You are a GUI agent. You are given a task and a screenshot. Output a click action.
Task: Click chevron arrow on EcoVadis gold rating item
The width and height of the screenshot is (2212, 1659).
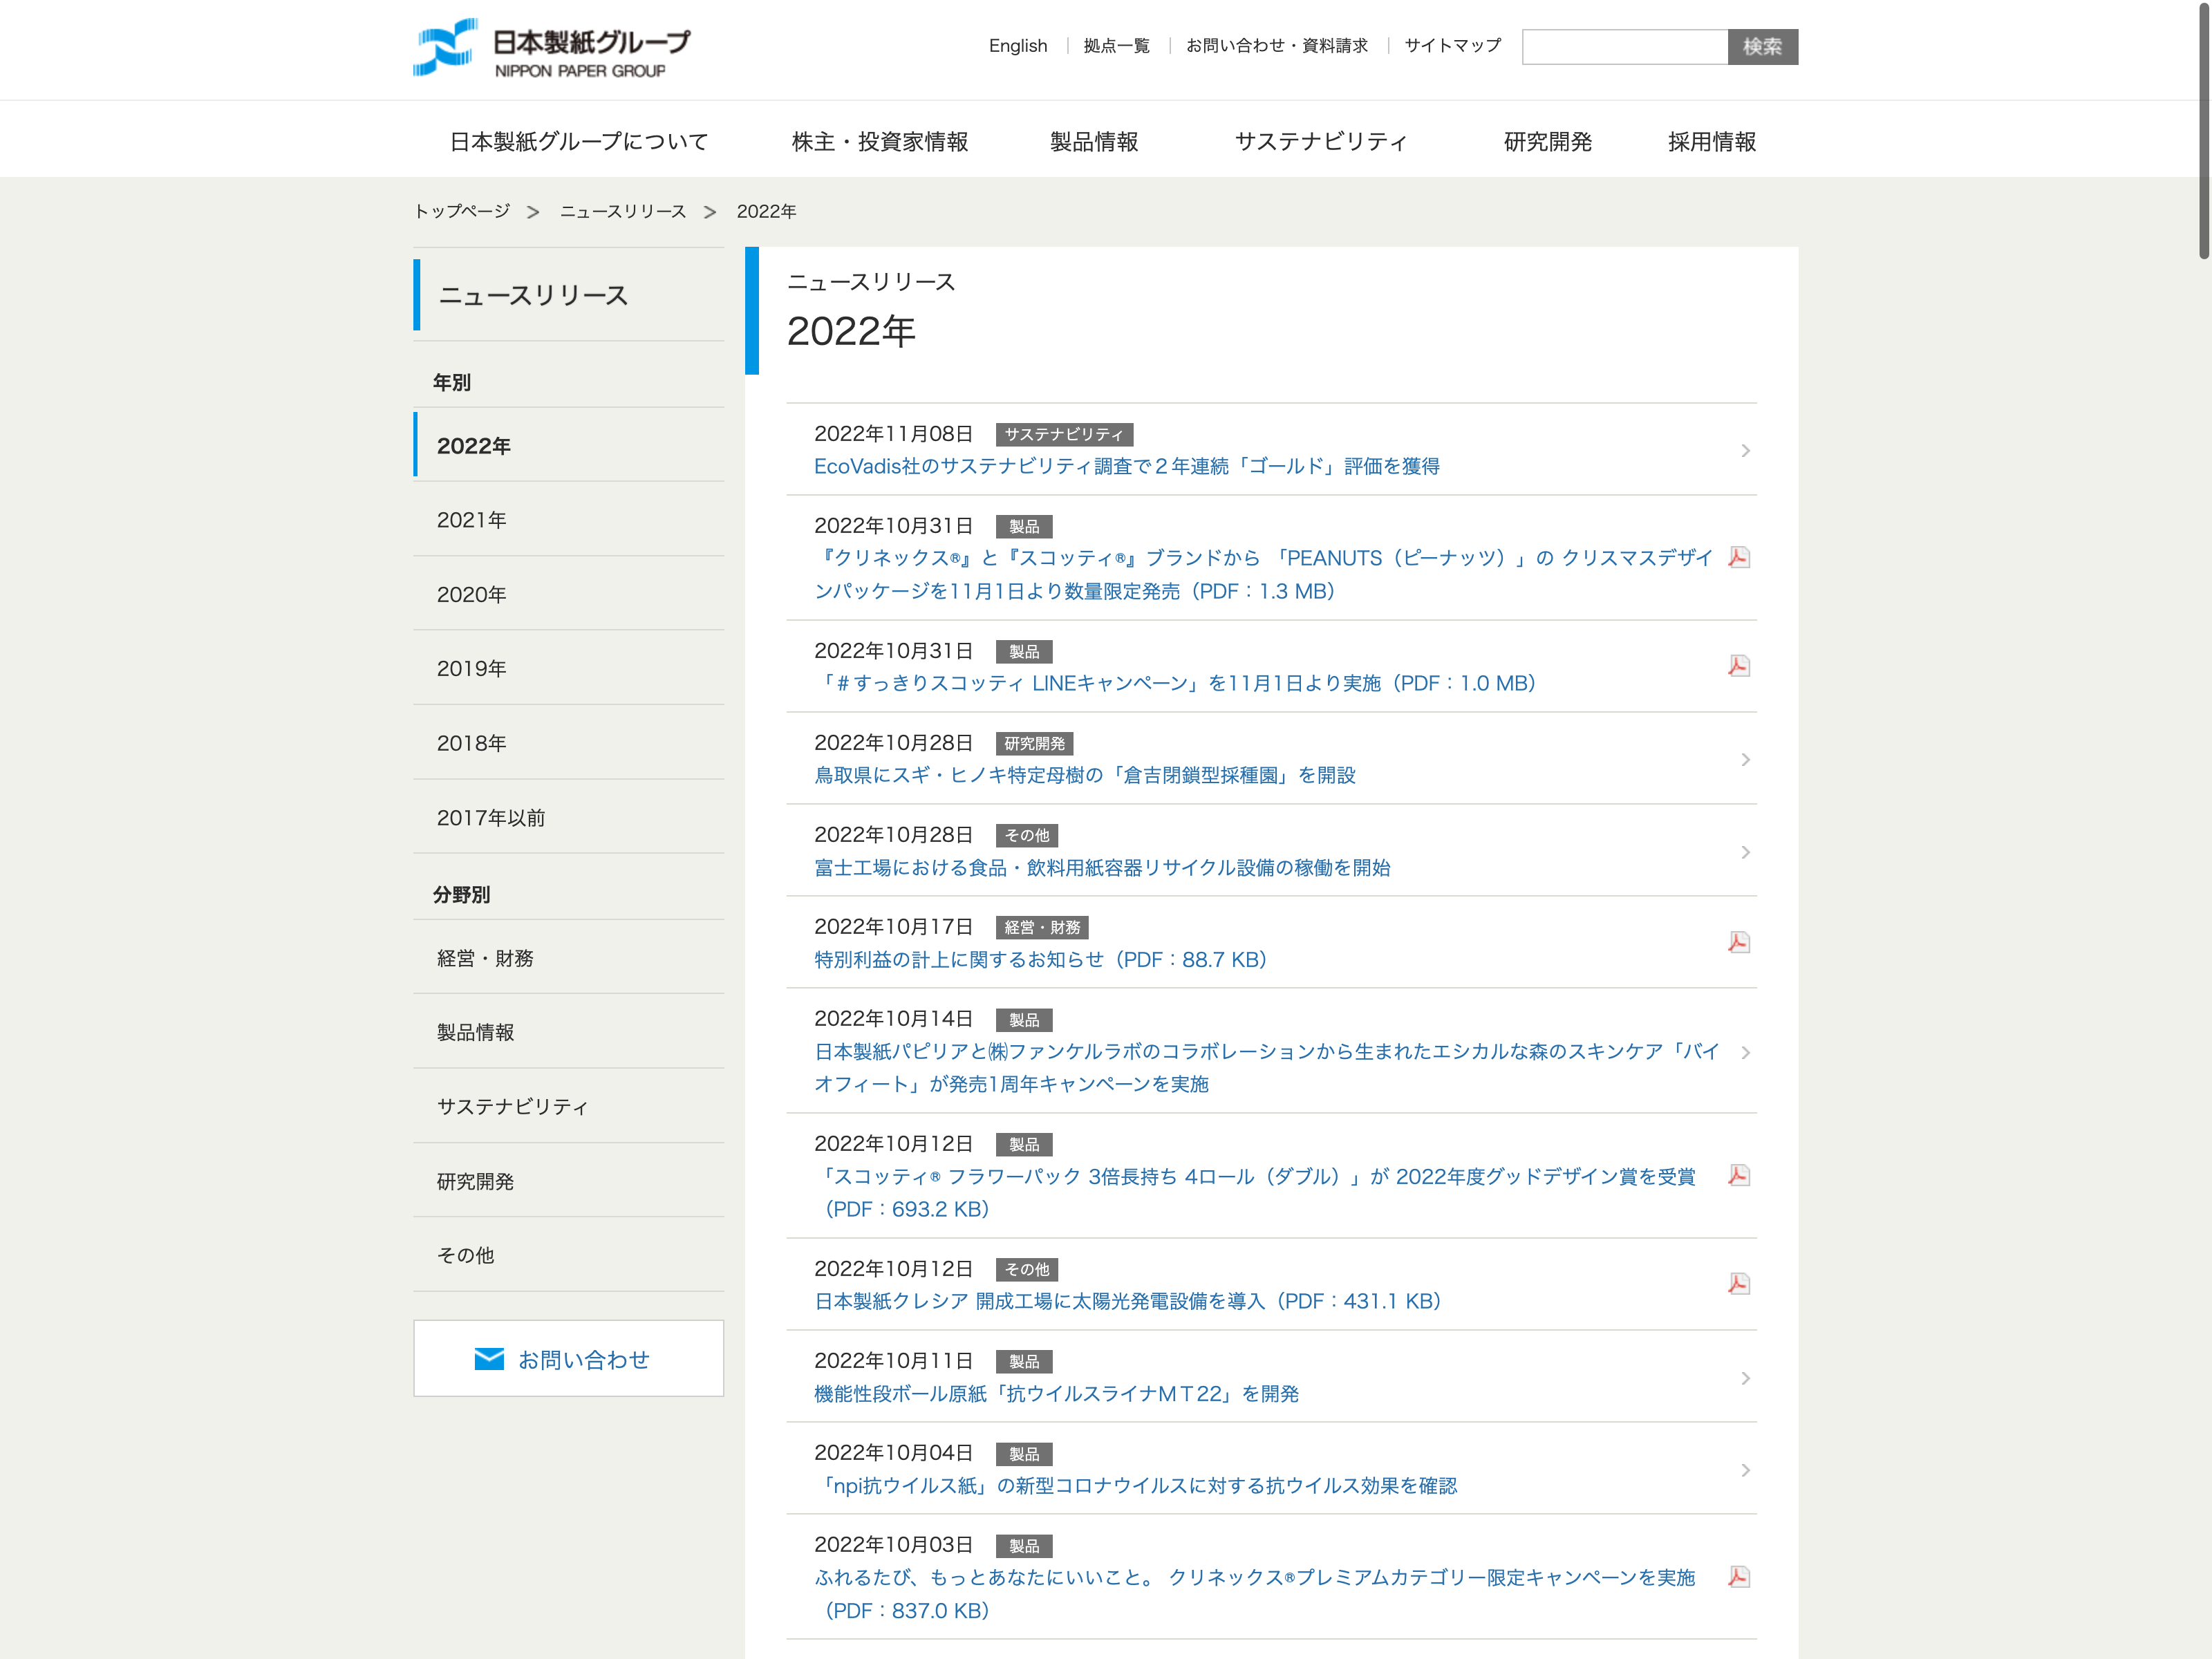[1745, 451]
